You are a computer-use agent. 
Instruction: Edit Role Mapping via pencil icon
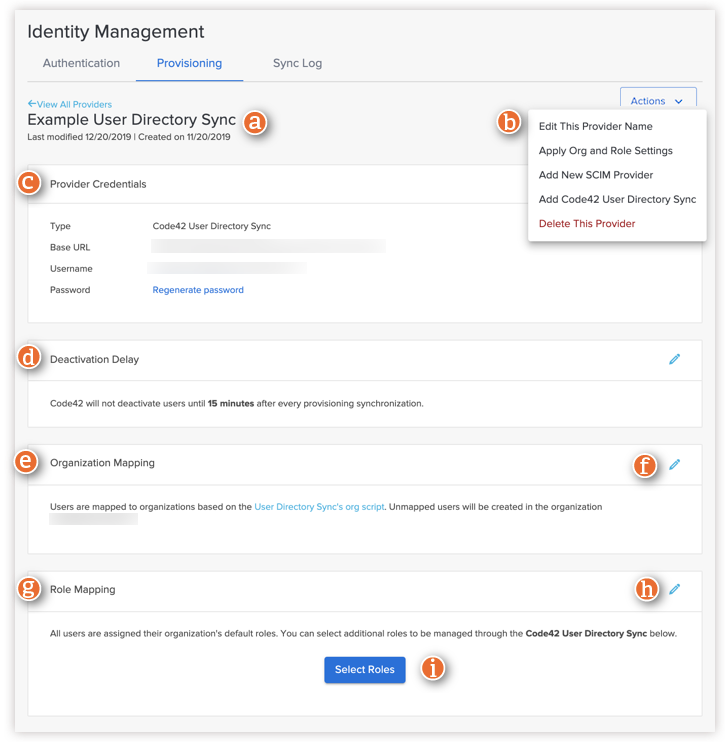(674, 589)
